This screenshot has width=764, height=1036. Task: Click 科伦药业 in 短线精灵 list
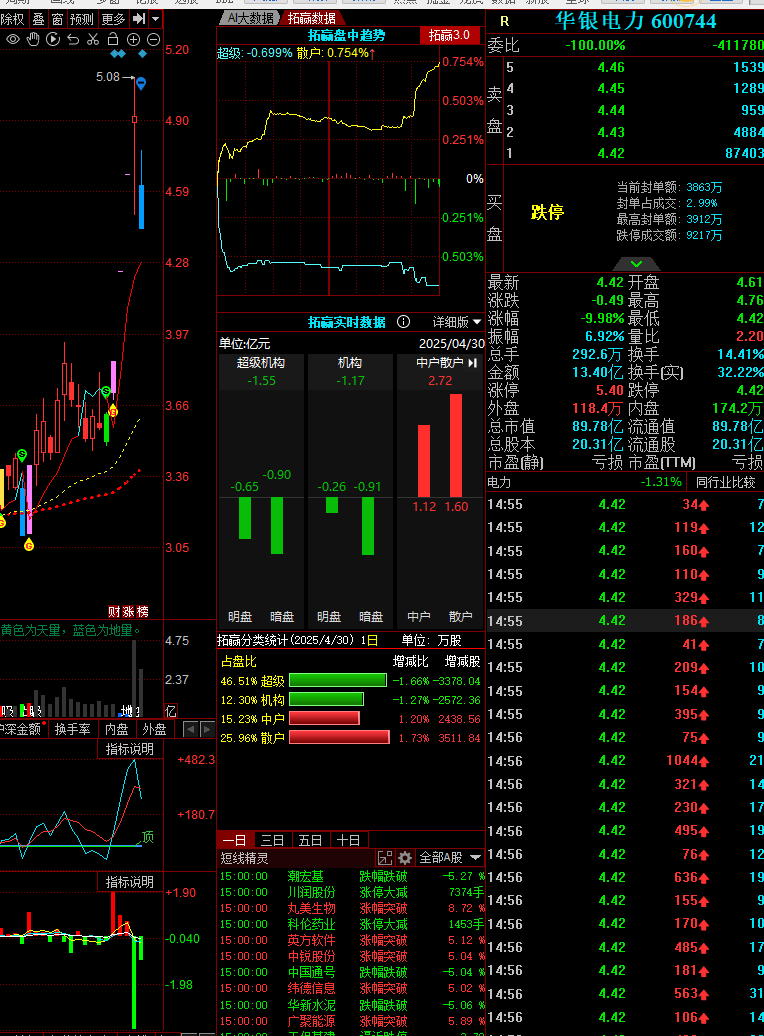tap(311, 924)
